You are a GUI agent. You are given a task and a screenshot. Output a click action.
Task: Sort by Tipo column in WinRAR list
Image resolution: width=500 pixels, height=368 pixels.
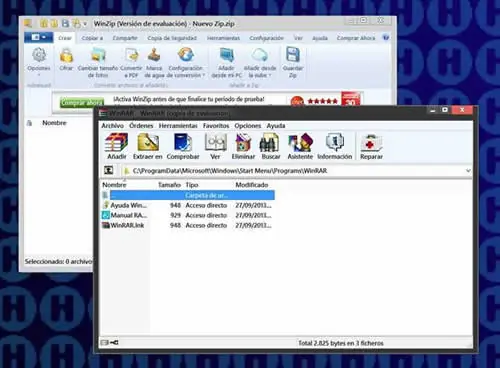point(192,185)
